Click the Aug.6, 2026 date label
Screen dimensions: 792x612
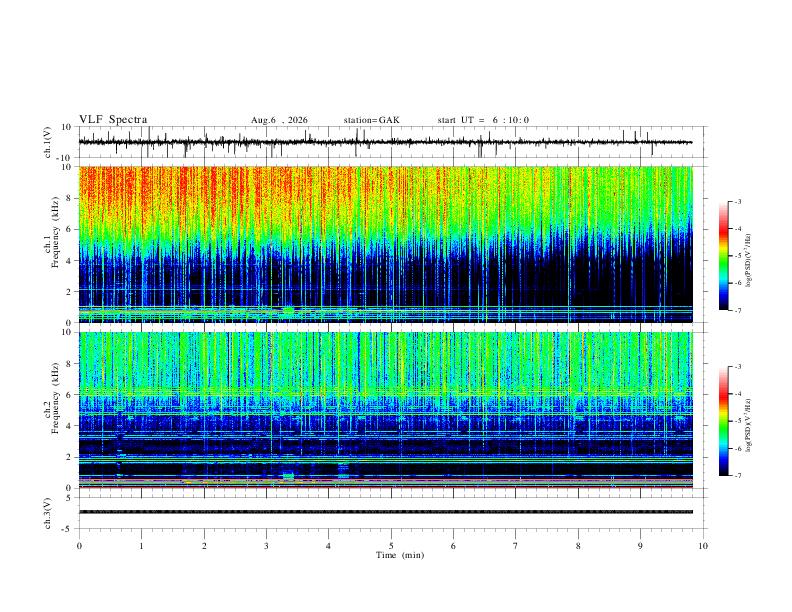tap(279, 120)
